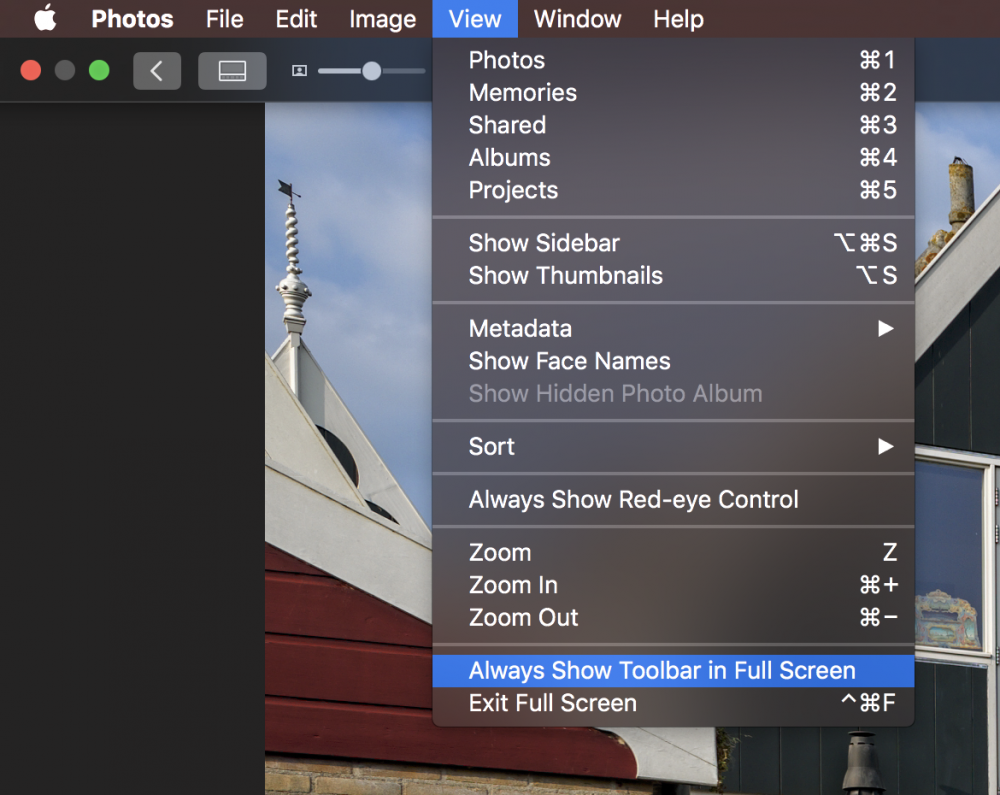Expand the Metadata submenu

tap(673, 329)
